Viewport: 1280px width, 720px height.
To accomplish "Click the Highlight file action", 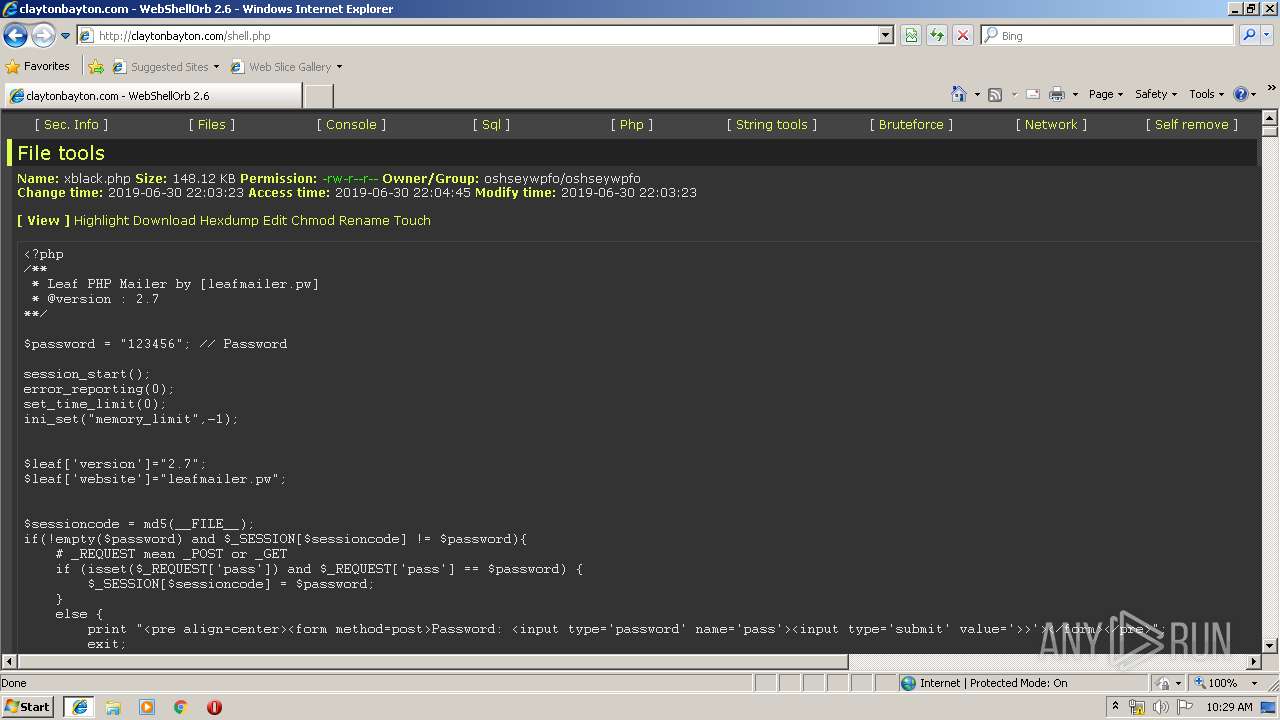I will [x=101, y=221].
